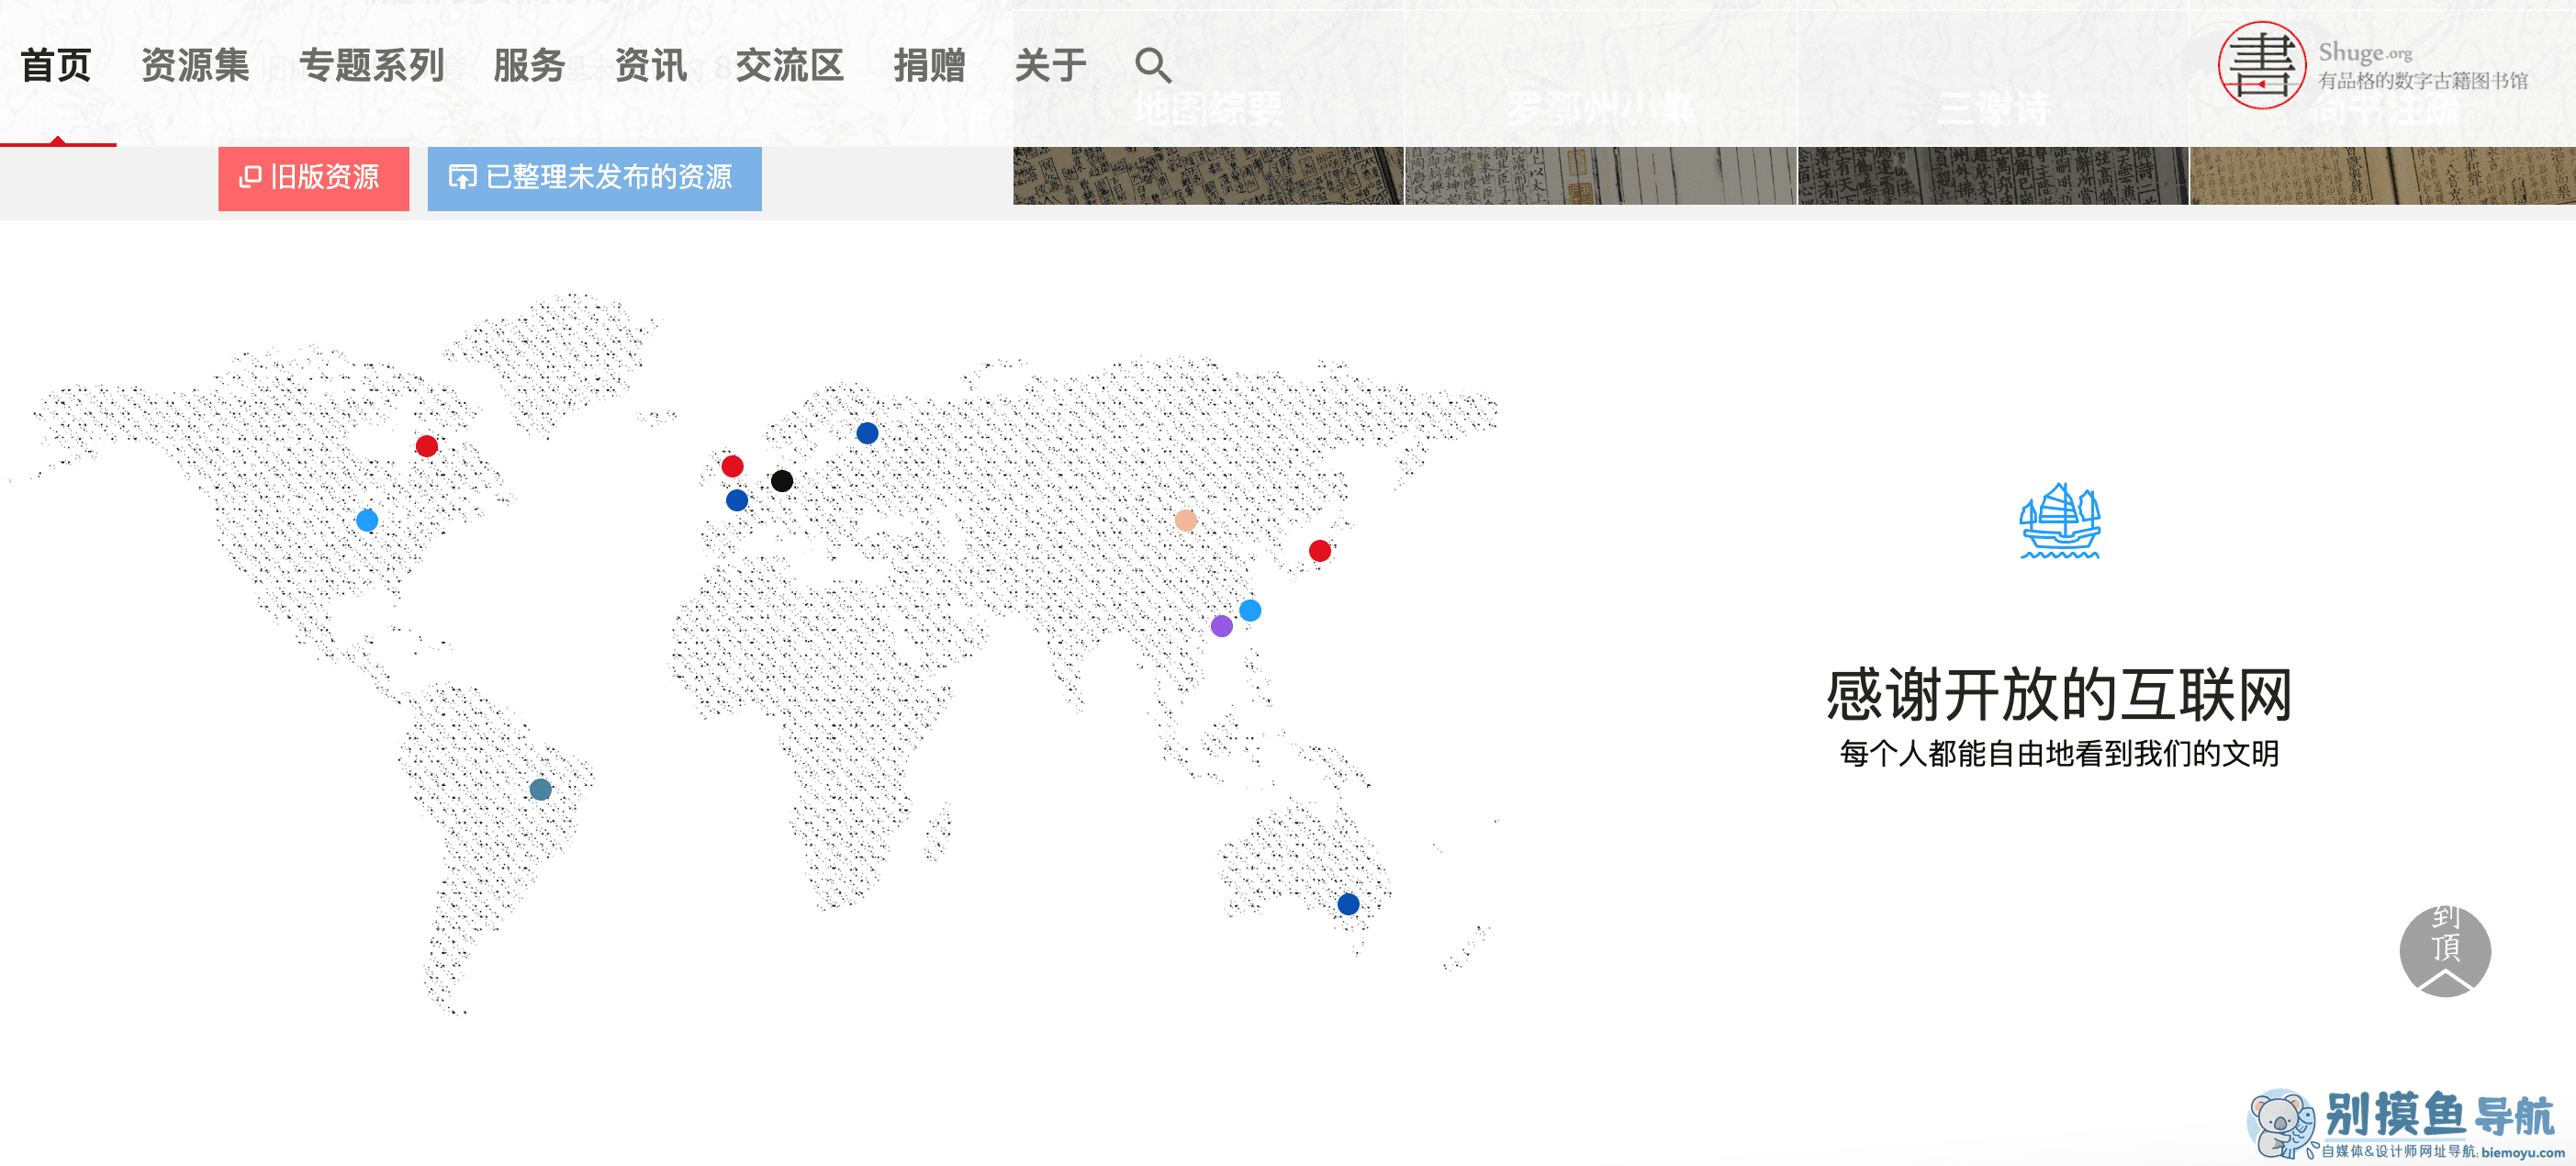Screen dimensions: 2576x1166
Task: Click the search magnifier icon
Action: 1152,66
